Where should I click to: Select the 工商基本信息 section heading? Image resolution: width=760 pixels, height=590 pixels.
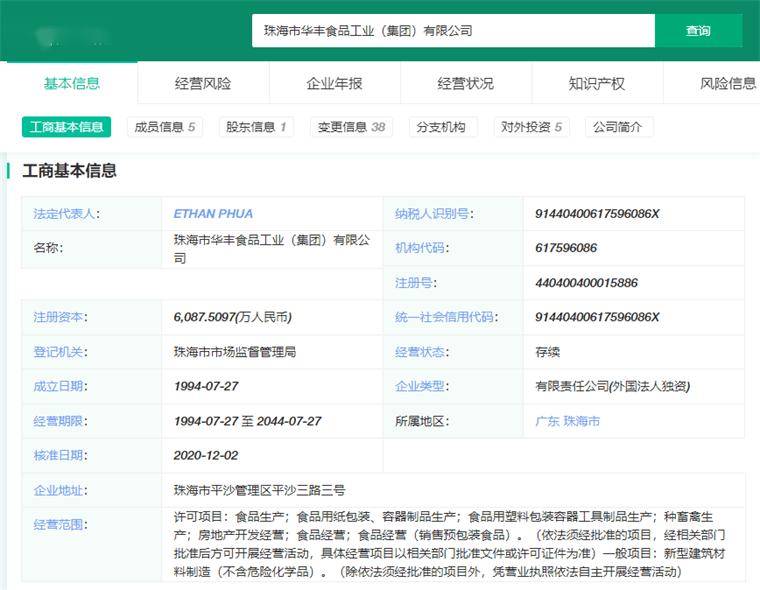69,171
